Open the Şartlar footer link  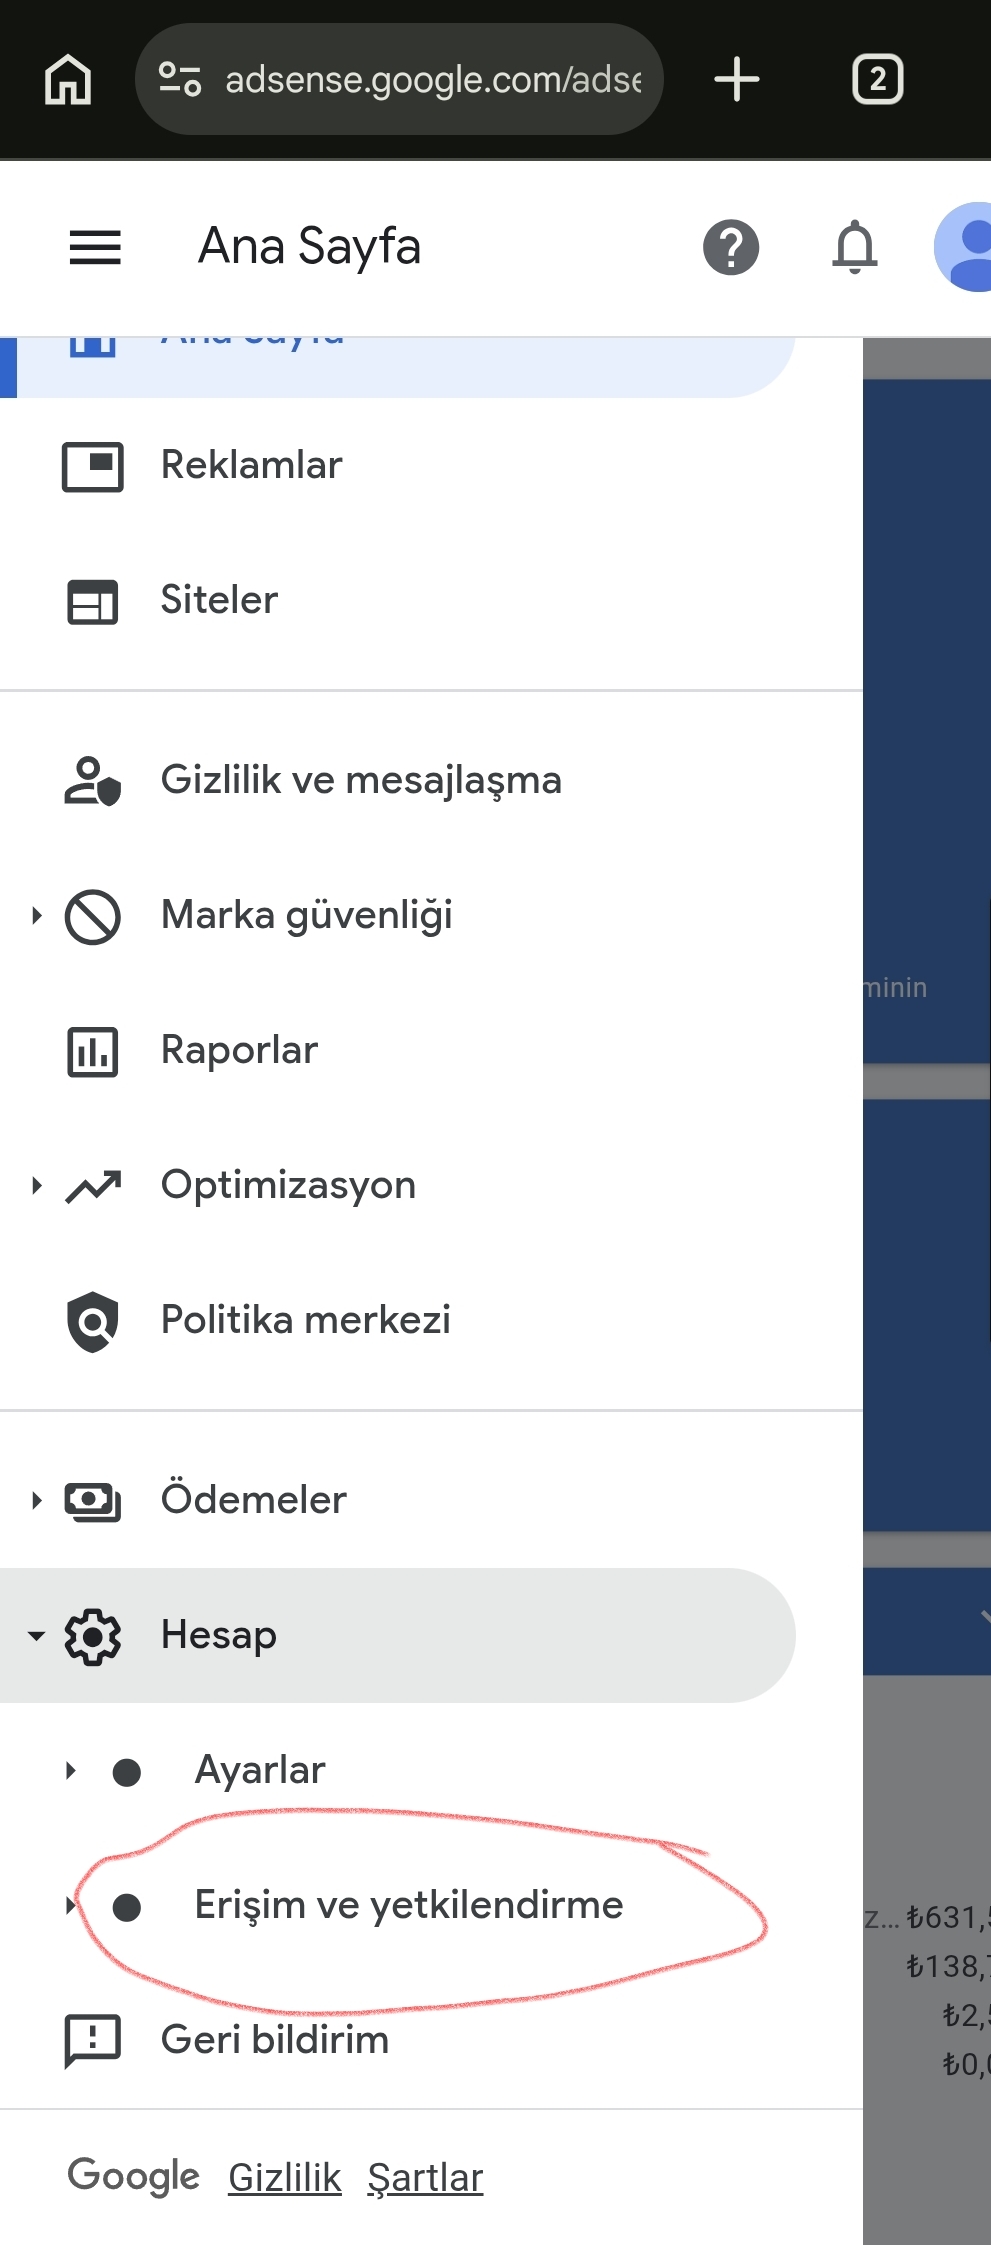point(425,2177)
